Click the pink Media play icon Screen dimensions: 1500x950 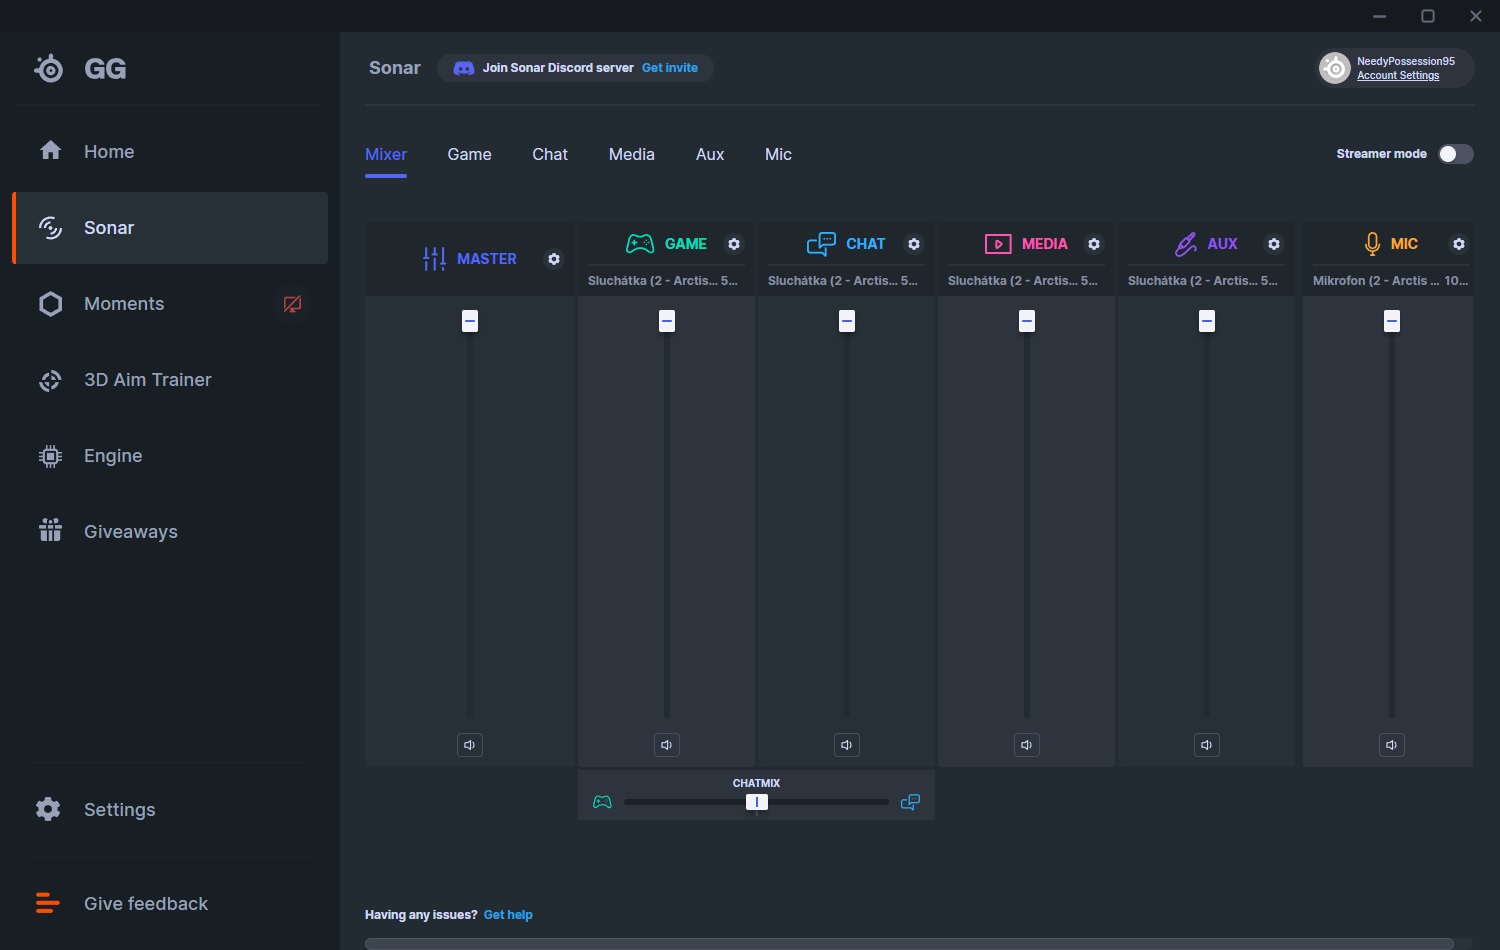pyautogui.click(x=998, y=244)
